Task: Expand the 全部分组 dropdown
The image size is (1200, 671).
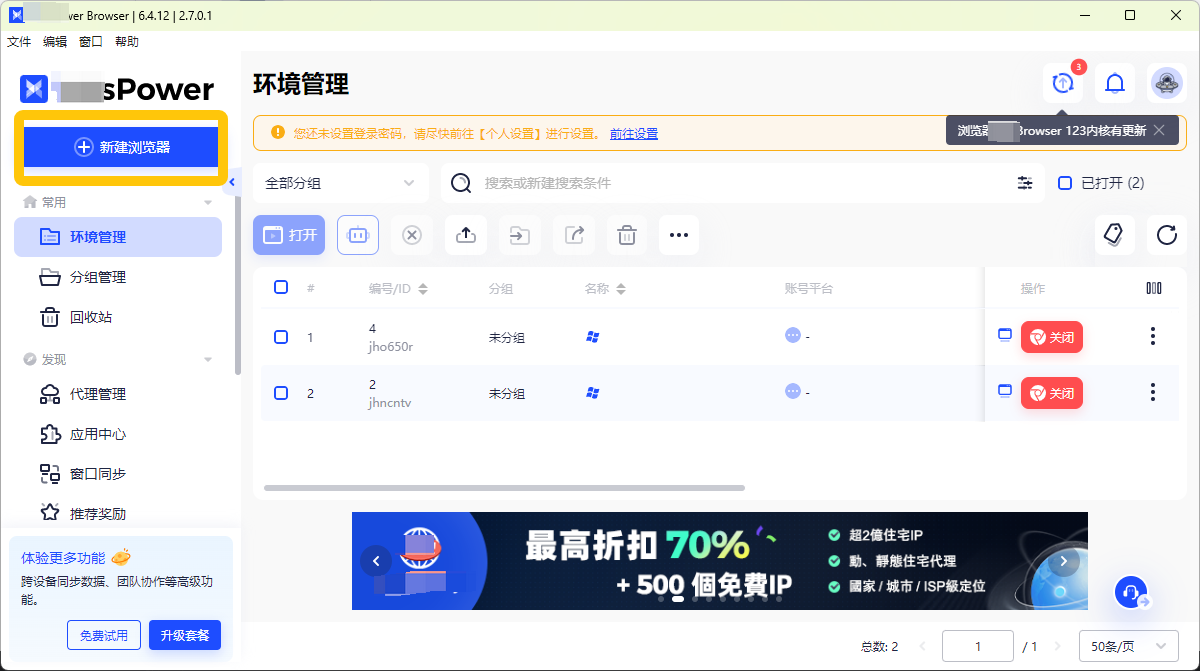Action: (340, 183)
